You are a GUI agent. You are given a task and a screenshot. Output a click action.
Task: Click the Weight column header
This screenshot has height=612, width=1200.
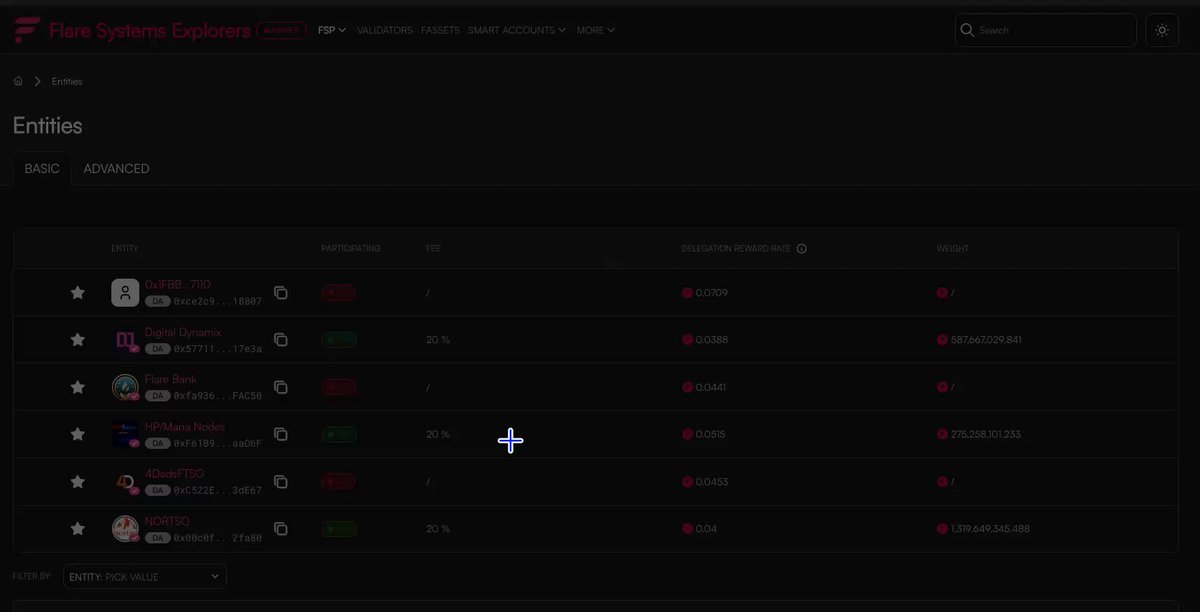point(953,248)
